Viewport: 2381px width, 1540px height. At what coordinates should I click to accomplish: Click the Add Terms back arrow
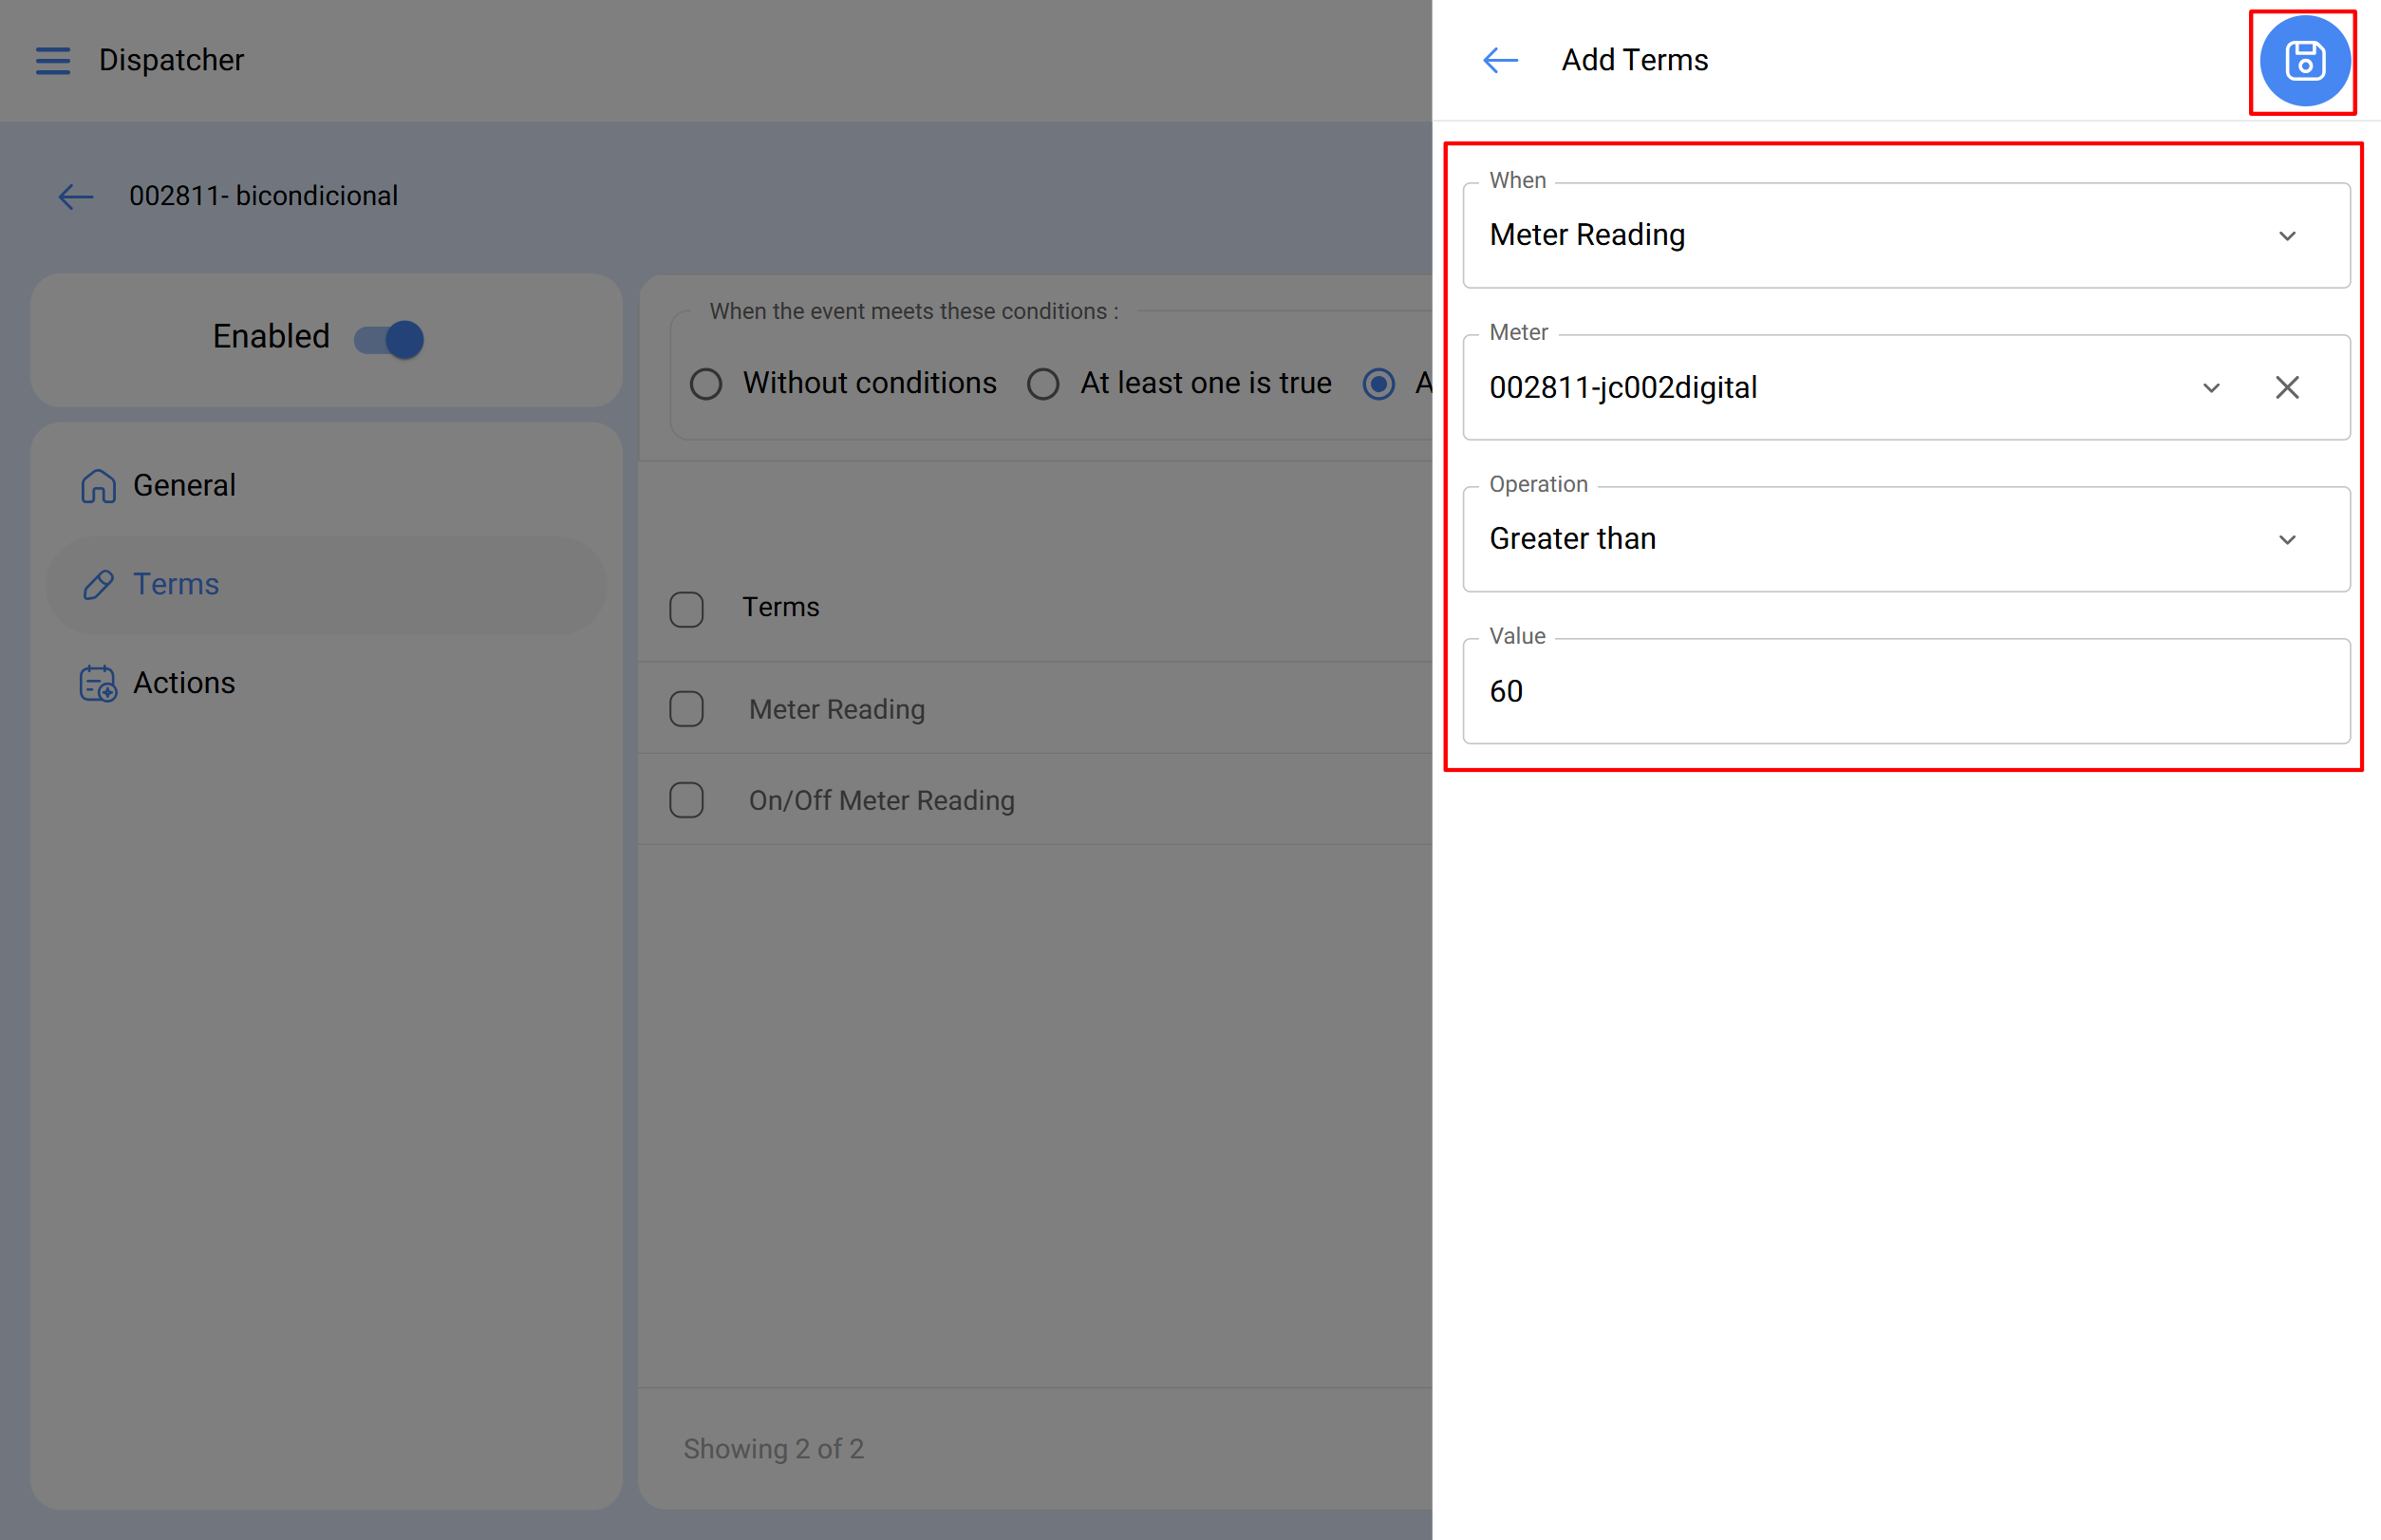click(1500, 61)
